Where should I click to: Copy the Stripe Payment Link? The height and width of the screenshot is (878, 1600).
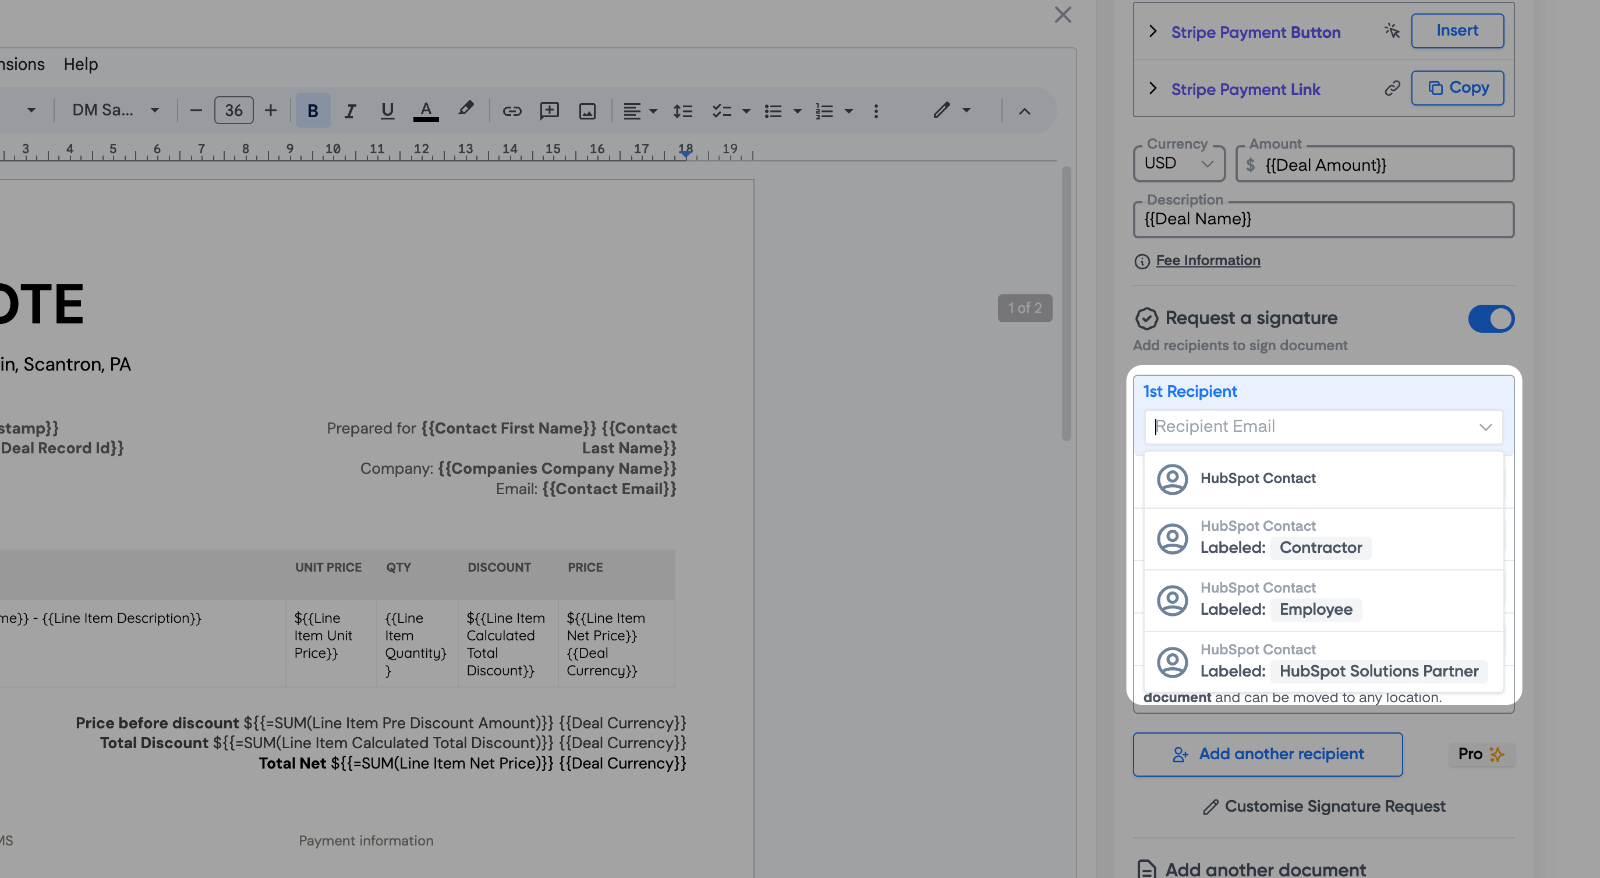[x=1457, y=88]
